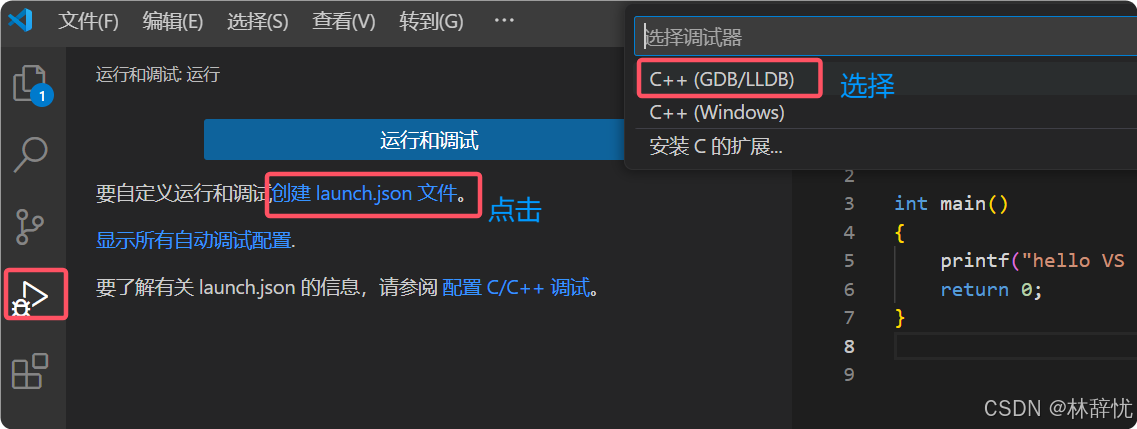Open the Extensions view icon

click(30, 371)
